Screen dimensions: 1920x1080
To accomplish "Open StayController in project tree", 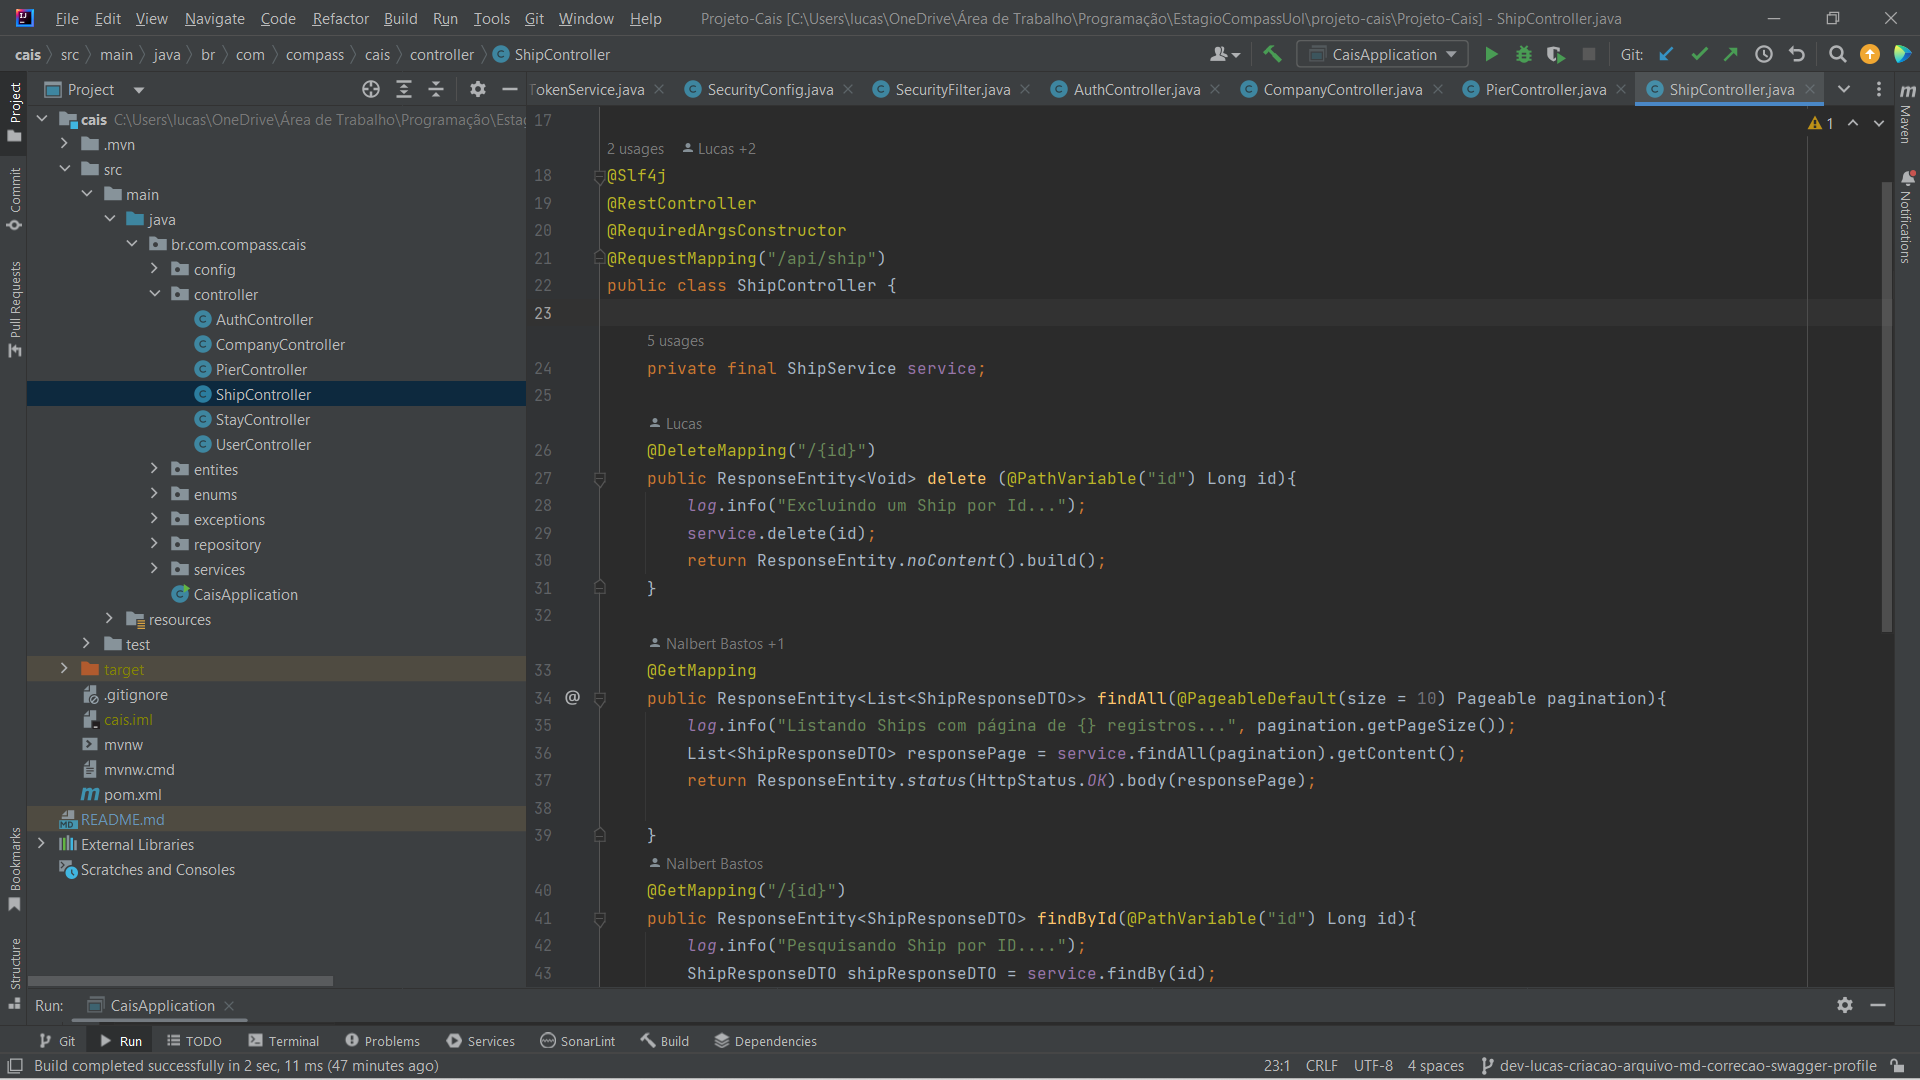I will [262, 419].
